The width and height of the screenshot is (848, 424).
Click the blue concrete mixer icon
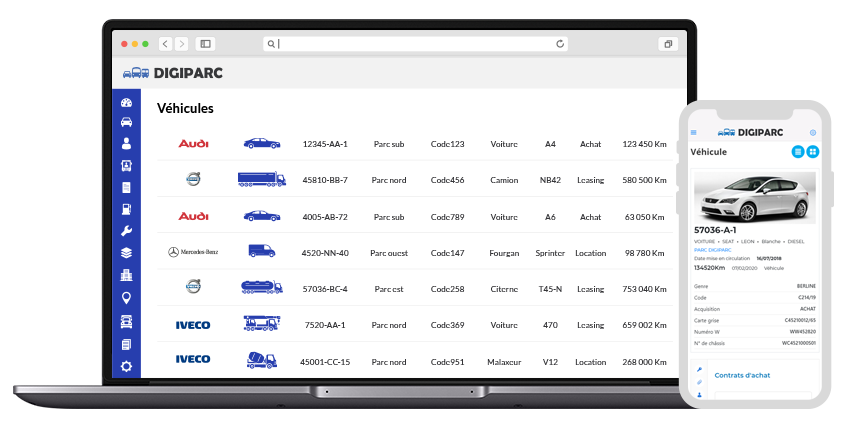[x=262, y=360]
